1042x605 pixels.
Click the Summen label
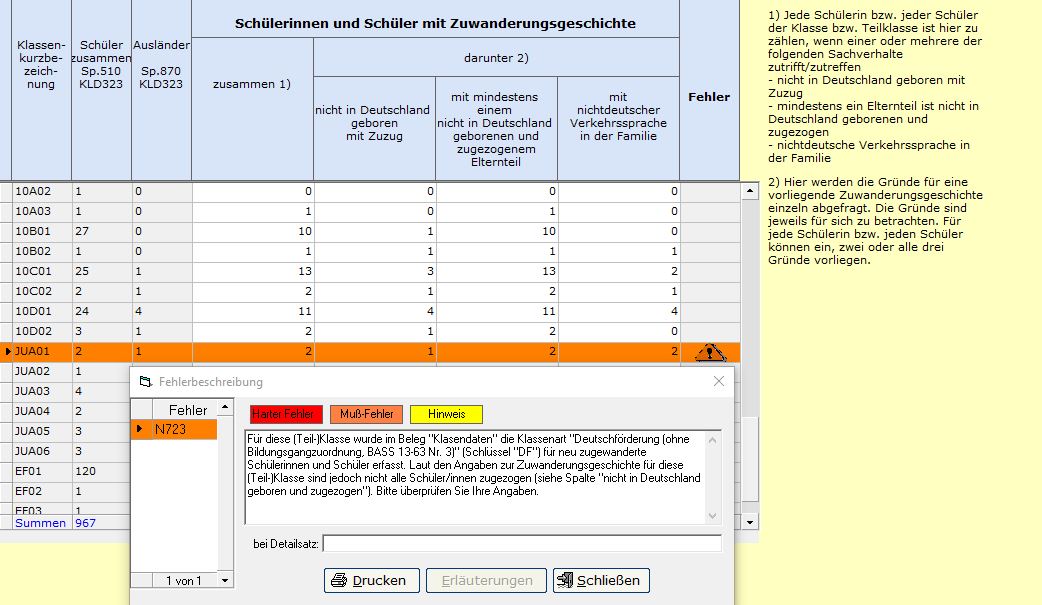[41, 523]
